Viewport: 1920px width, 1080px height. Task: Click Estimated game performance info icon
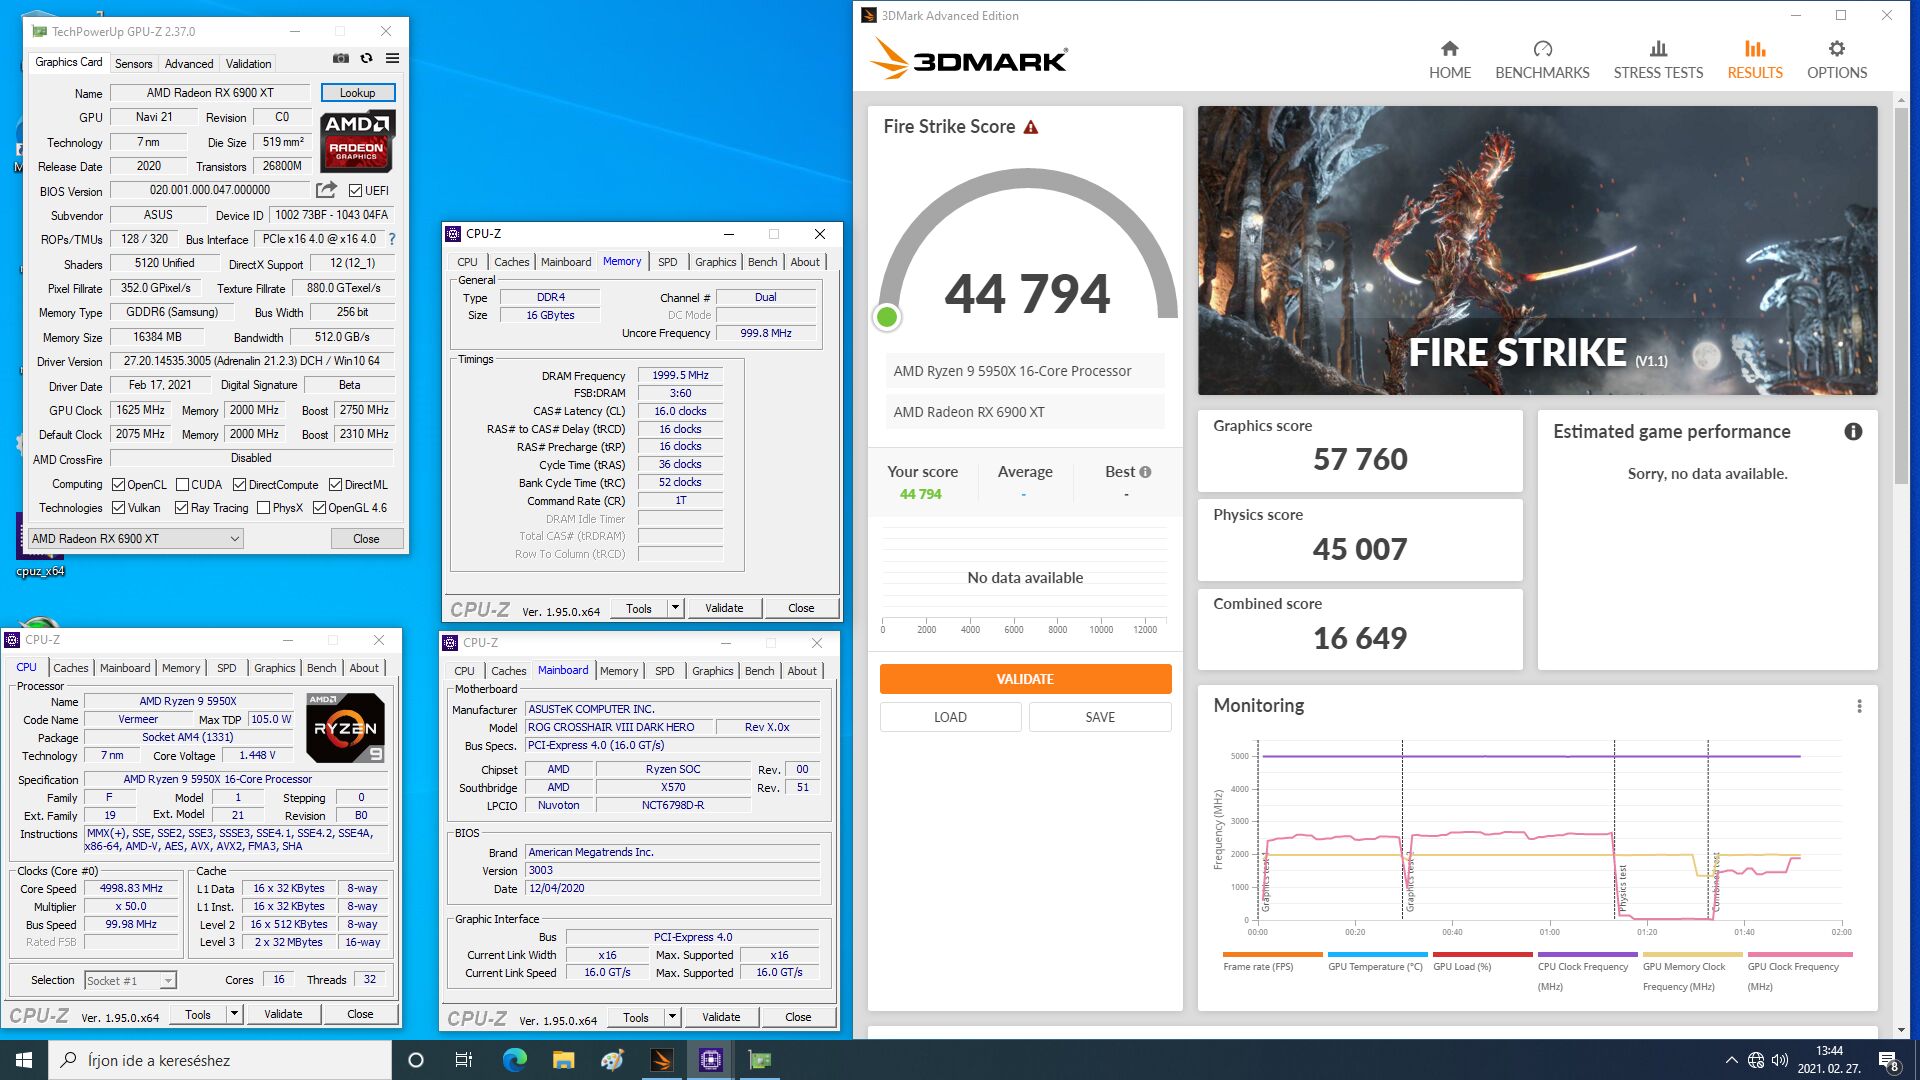coord(1853,432)
